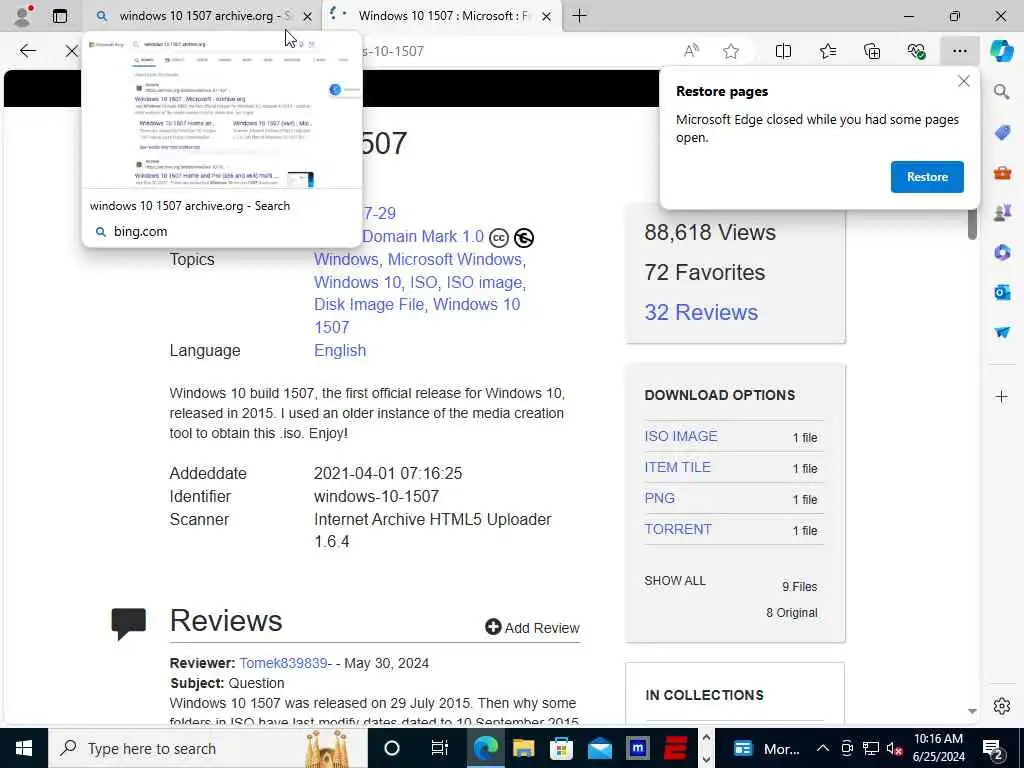Open the ITEM TILE download option
1024x768 pixels.
tap(677, 467)
